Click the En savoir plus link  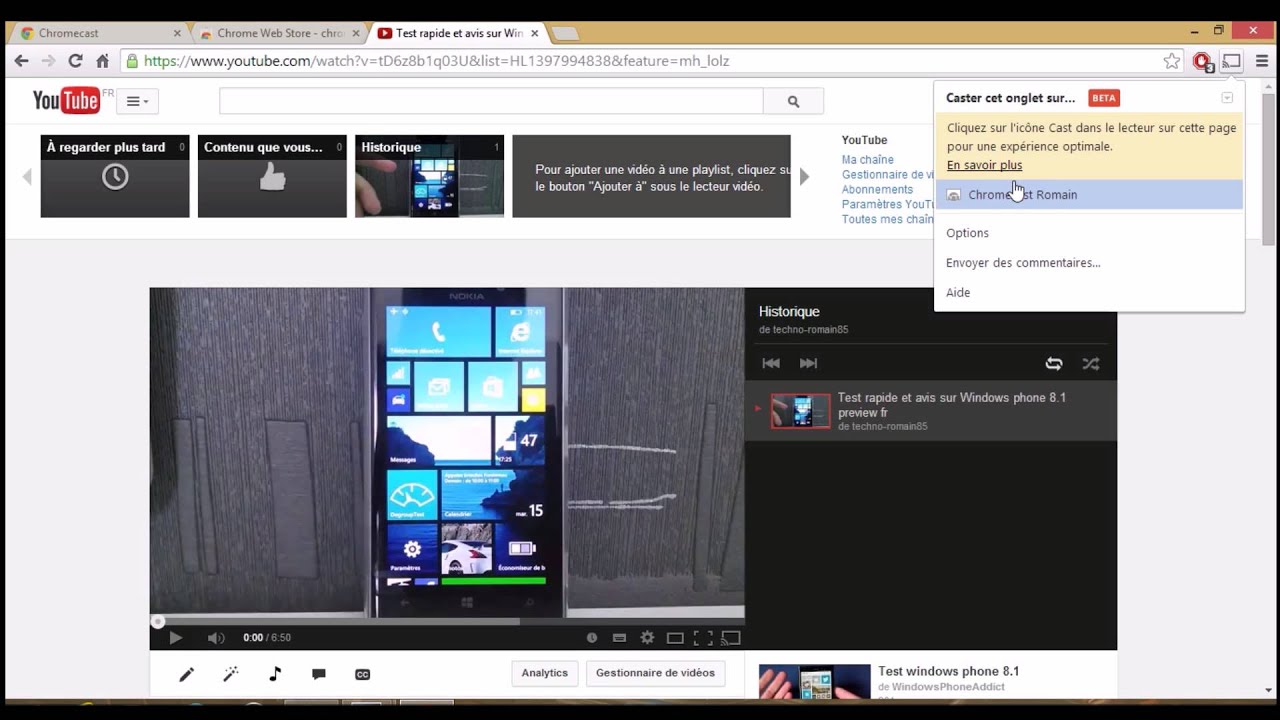coord(984,165)
